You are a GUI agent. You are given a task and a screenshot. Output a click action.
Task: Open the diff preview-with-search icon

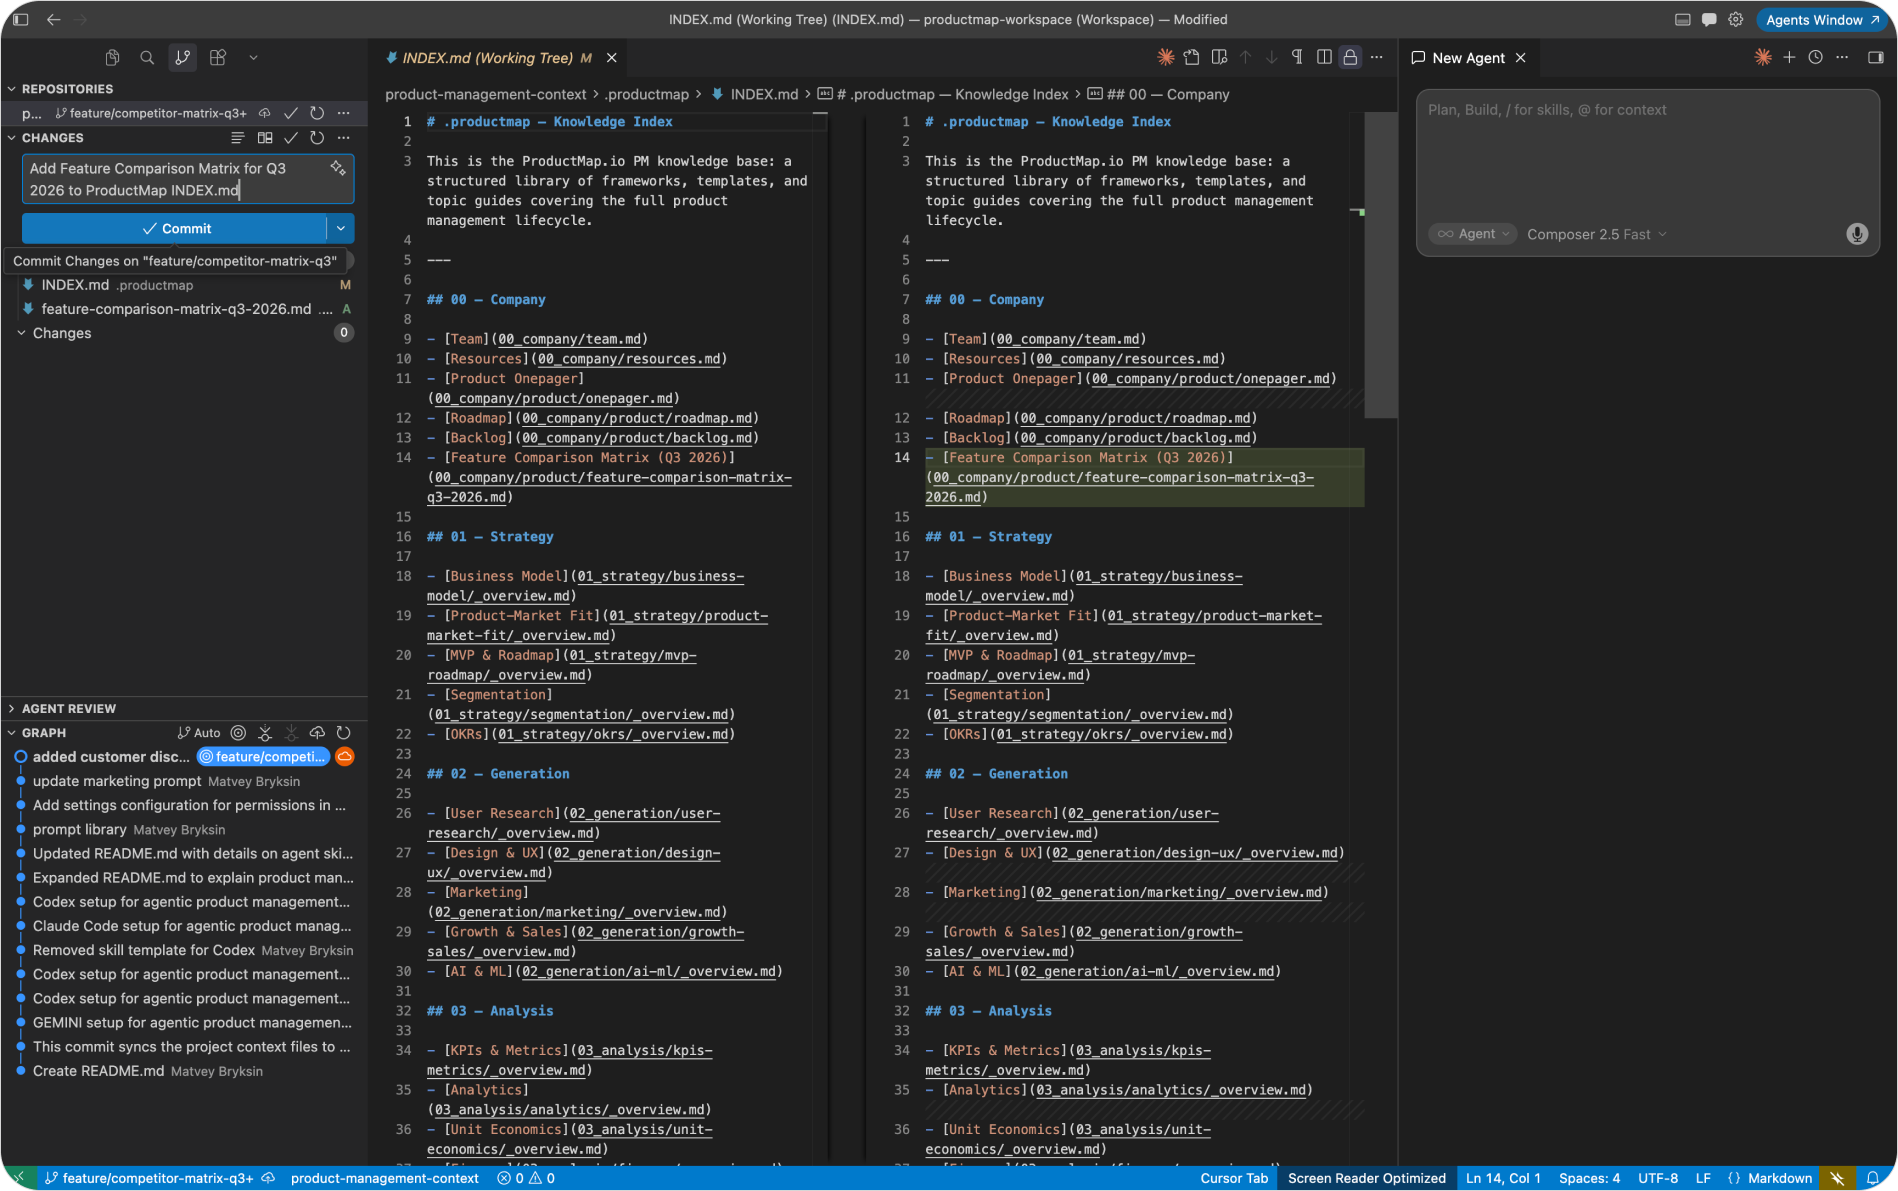(x=1219, y=57)
